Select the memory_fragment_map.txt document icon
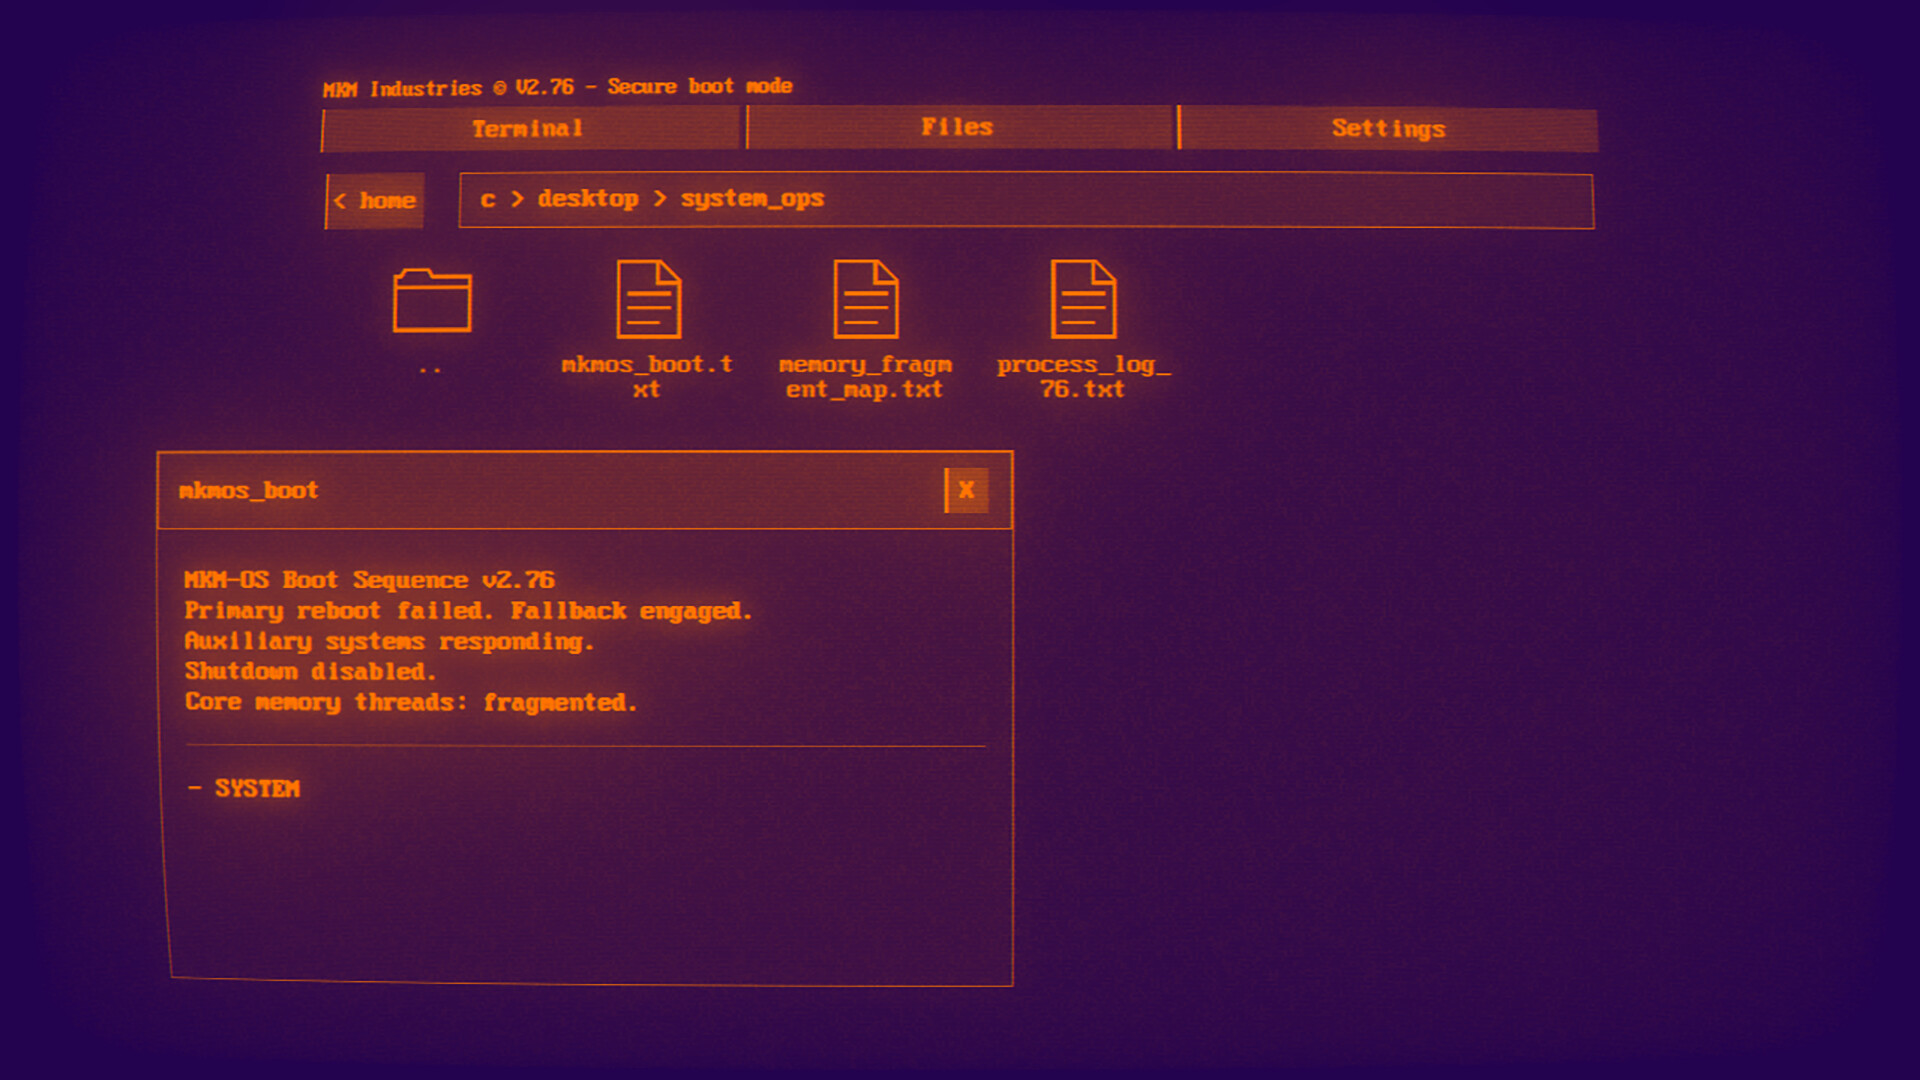This screenshot has width=1920, height=1080. [x=865, y=300]
